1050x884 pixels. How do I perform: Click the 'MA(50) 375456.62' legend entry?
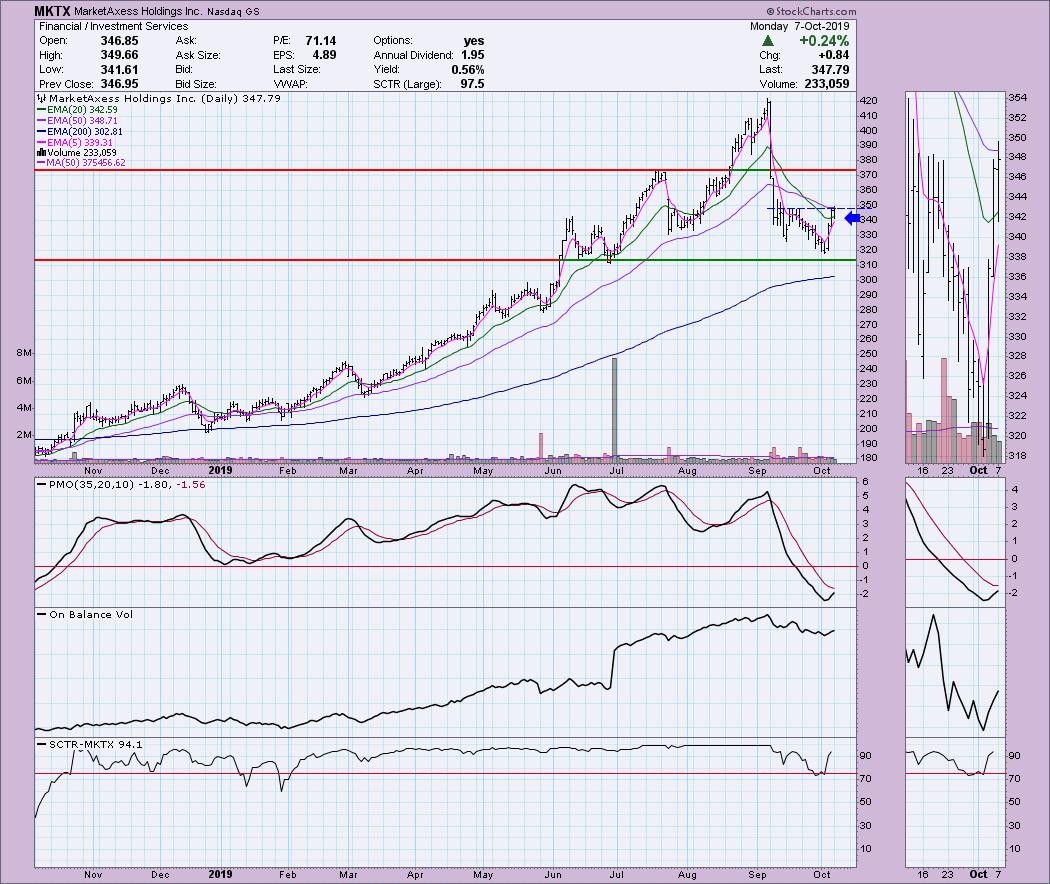click(x=82, y=163)
